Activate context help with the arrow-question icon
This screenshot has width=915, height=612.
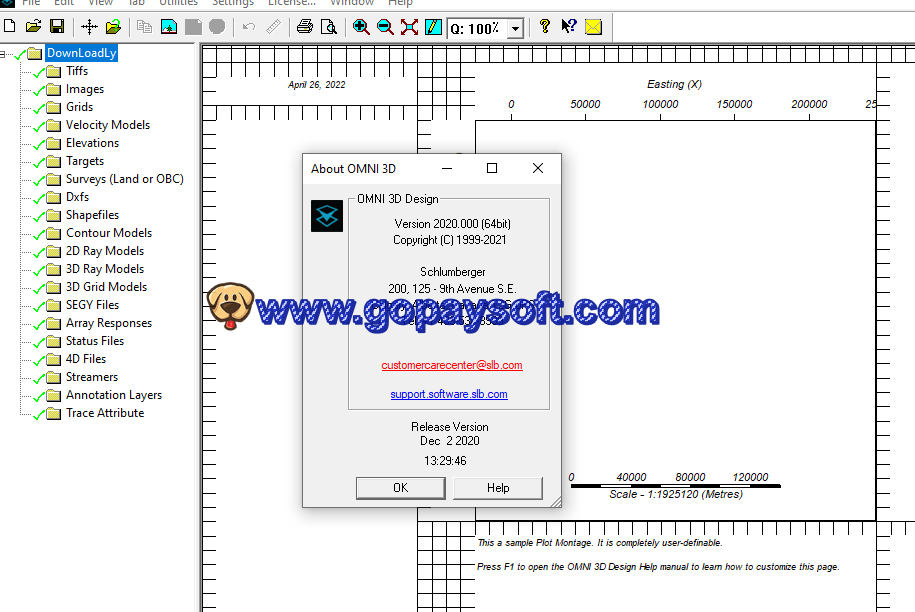pyautogui.click(x=569, y=27)
